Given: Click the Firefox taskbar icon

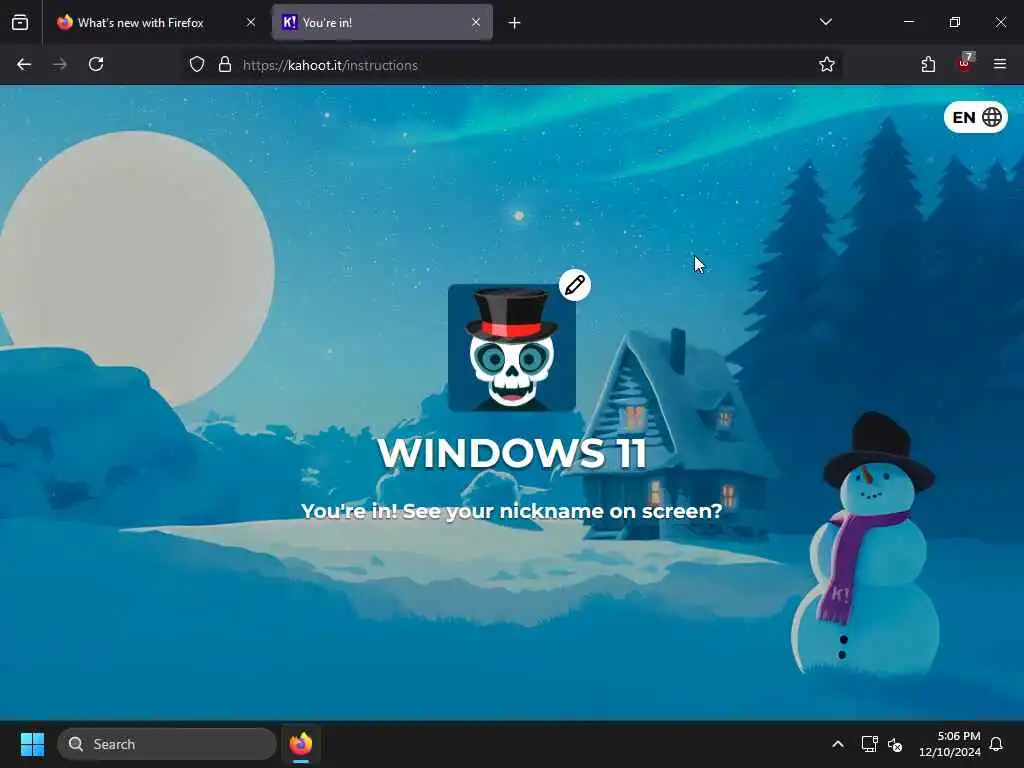Looking at the screenshot, I should [x=300, y=744].
